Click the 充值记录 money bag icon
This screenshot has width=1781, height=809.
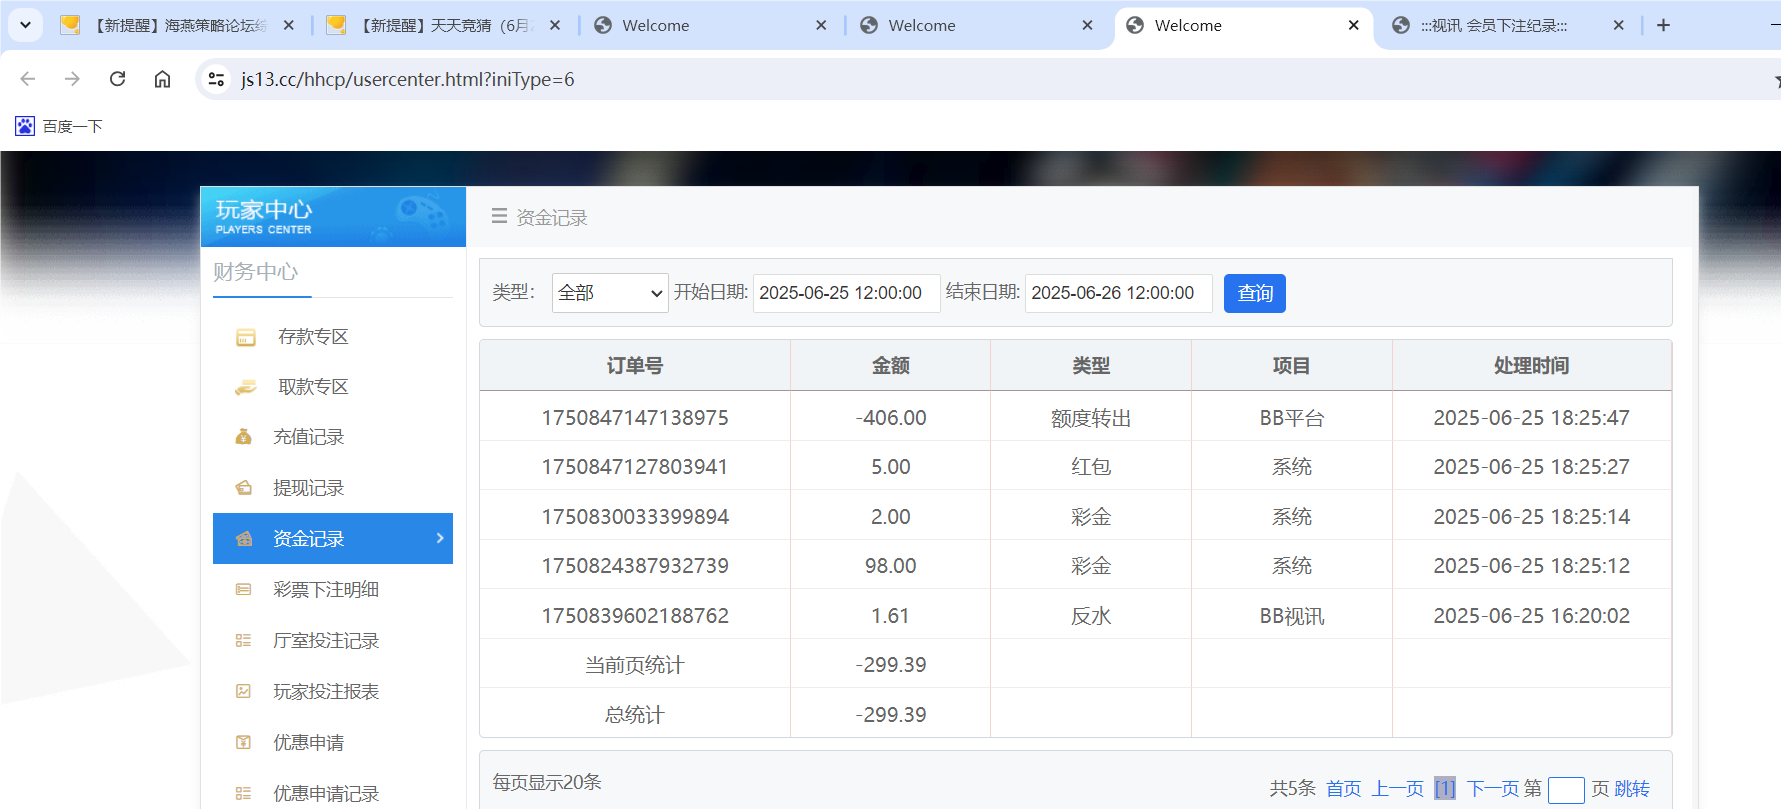(243, 437)
